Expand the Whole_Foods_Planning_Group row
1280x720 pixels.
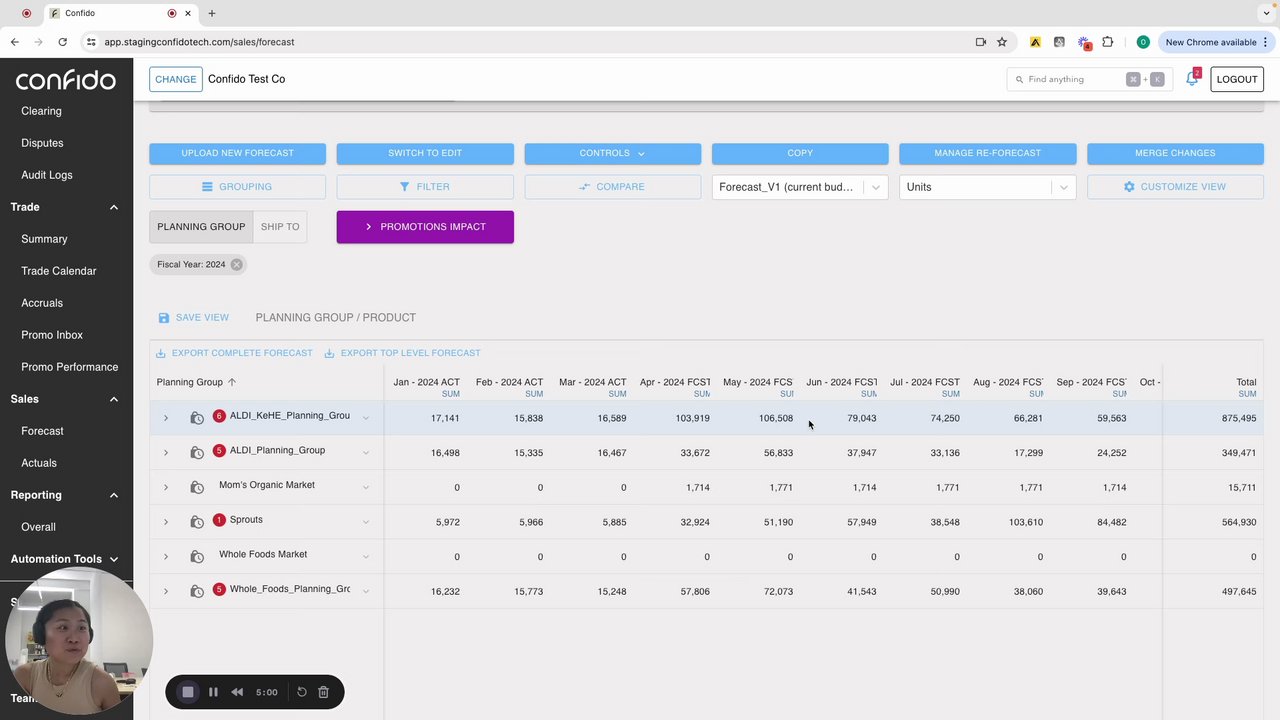click(166, 592)
